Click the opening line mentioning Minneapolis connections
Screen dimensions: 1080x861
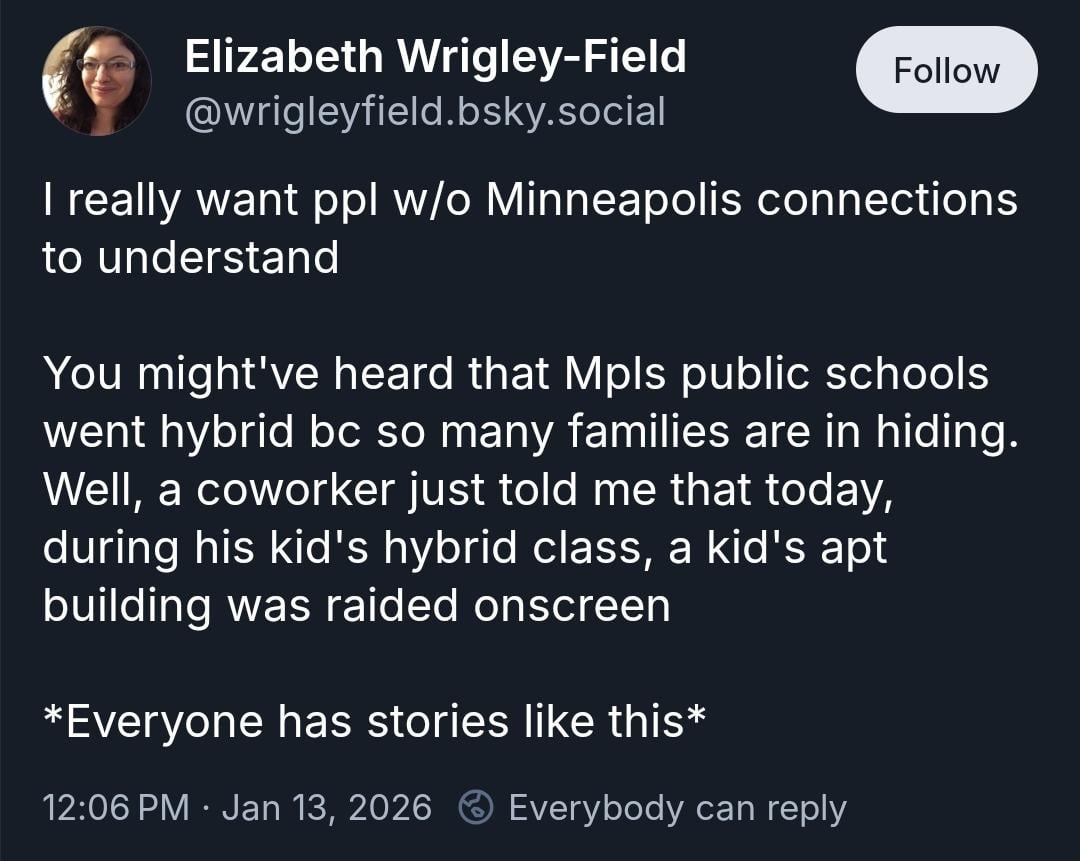point(530,199)
